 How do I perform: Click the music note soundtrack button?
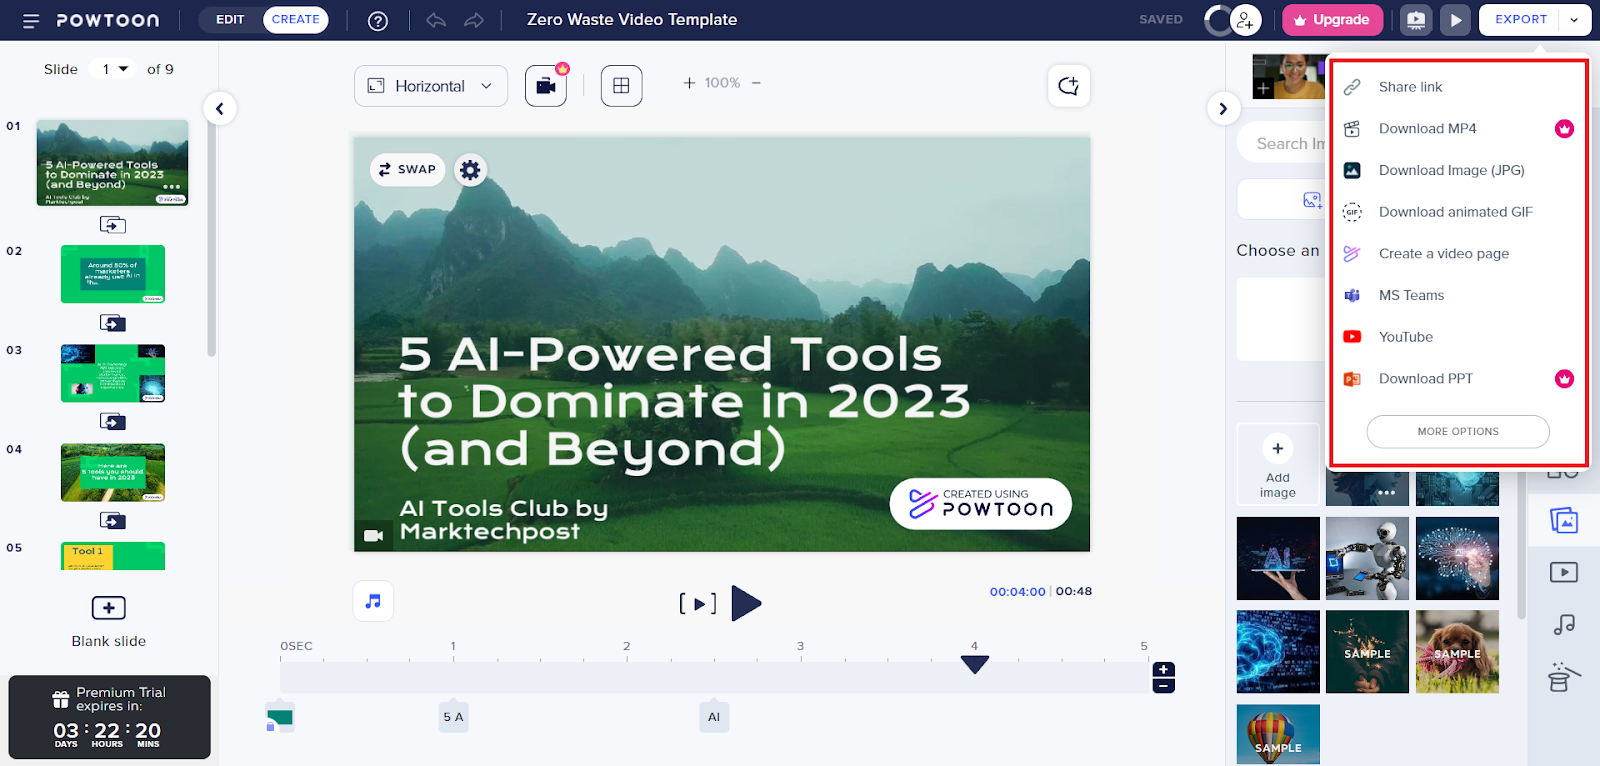[x=373, y=601]
